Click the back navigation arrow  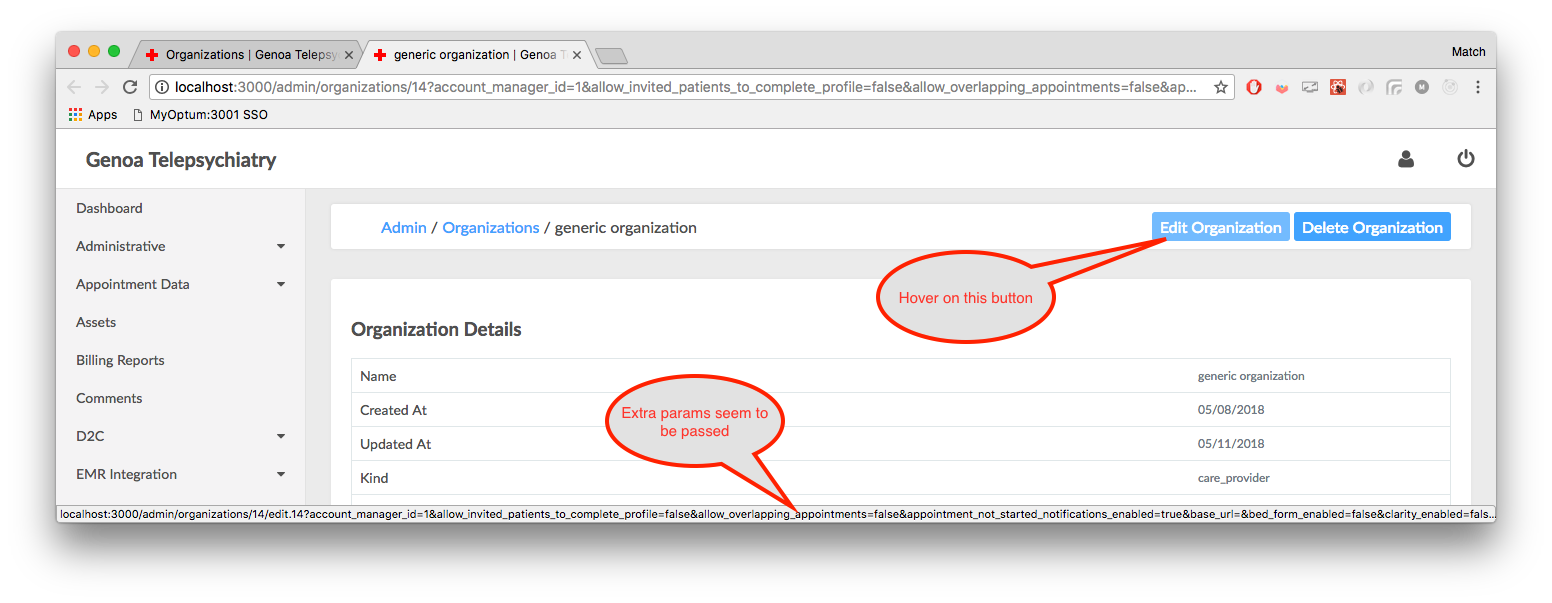[x=74, y=87]
